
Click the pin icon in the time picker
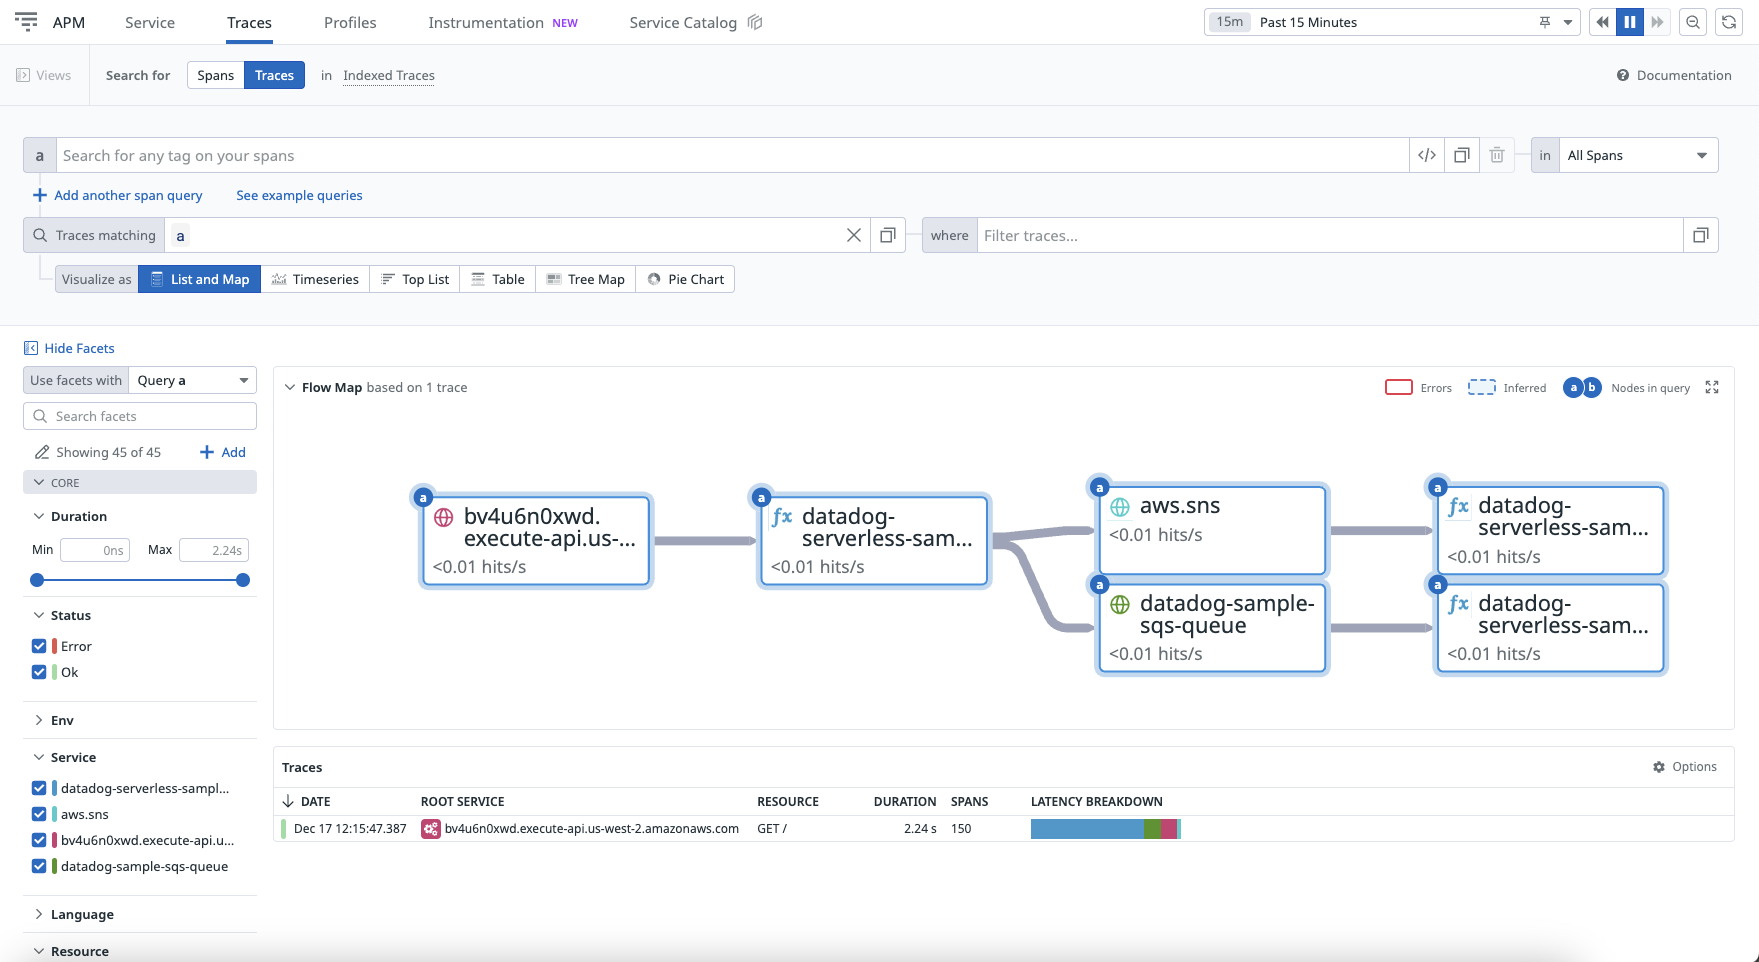coord(1544,21)
